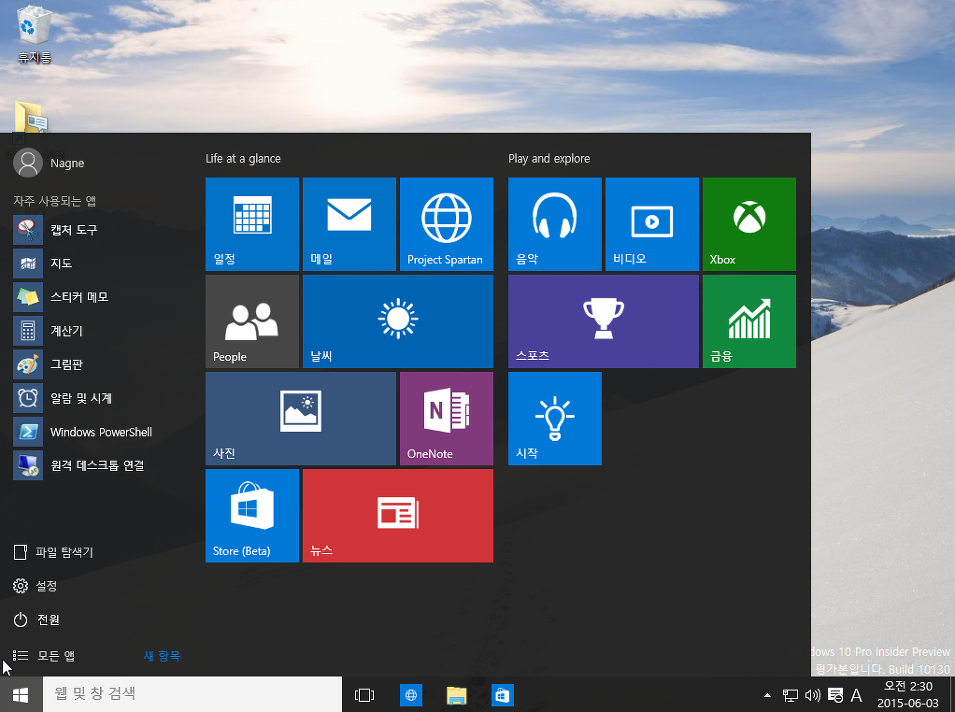The height and width of the screenshot is (712, 955).
Task: Show 모든 앱 list
Action: (44, 656)
